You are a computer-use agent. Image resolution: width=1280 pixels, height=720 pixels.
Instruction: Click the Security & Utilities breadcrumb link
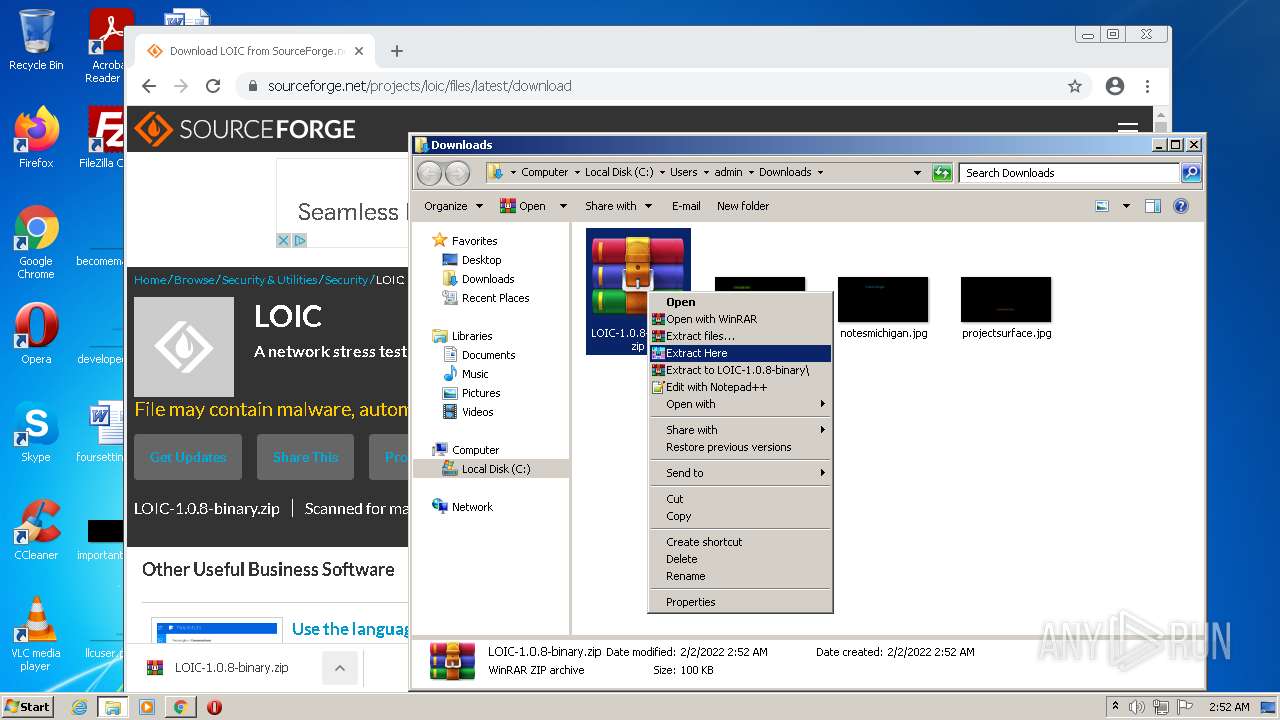269,280
